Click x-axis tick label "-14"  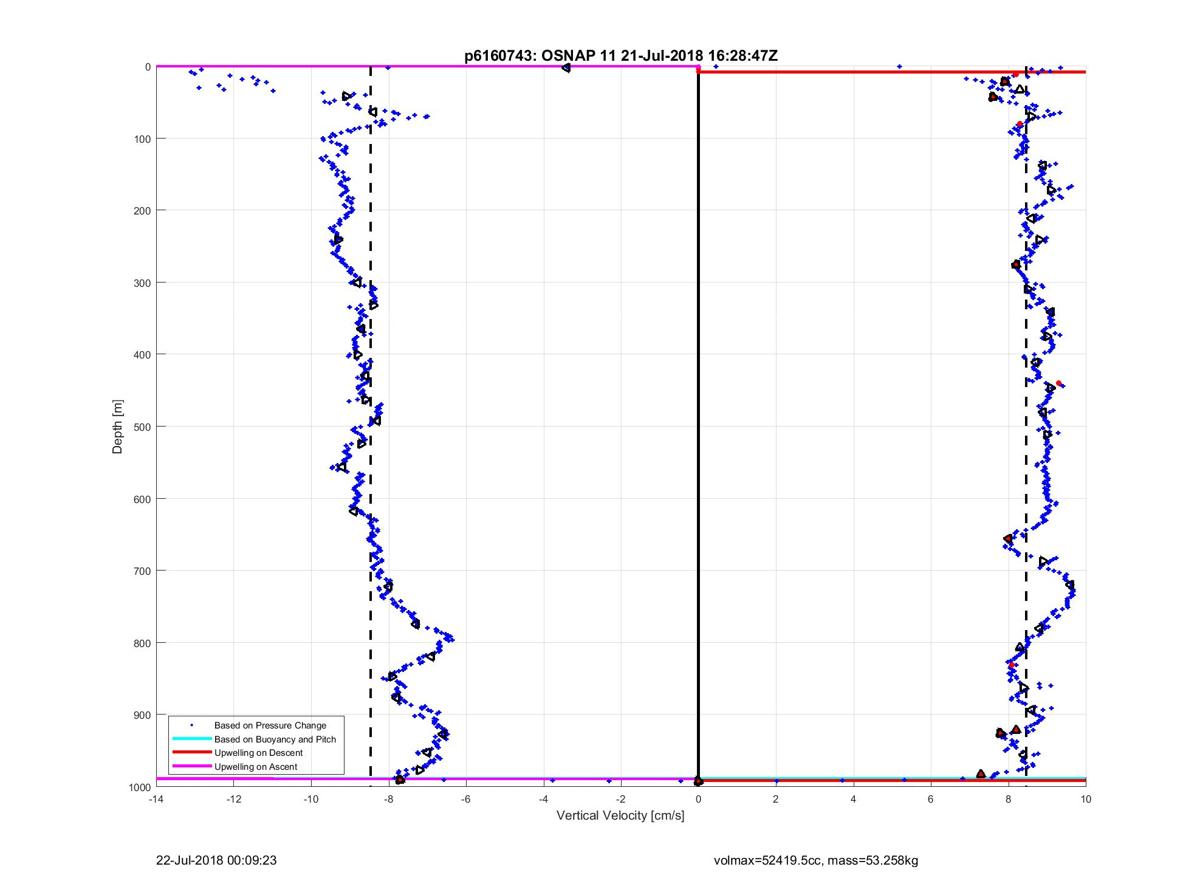click(x=155, y=799)
